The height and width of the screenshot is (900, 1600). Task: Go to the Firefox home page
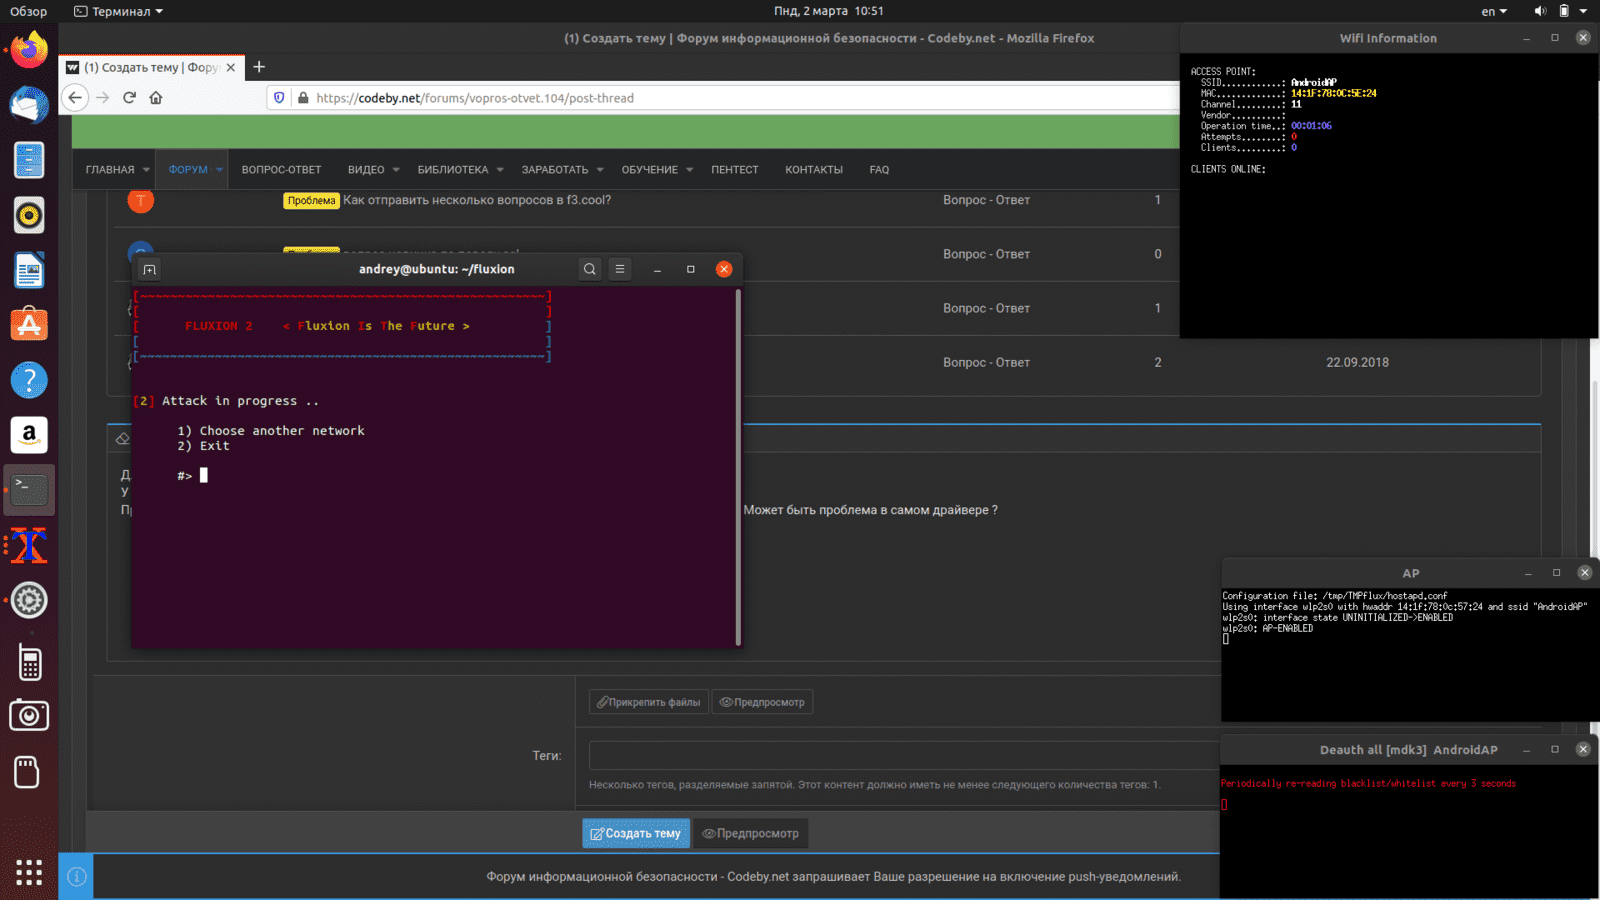click(x=155, y=97)
